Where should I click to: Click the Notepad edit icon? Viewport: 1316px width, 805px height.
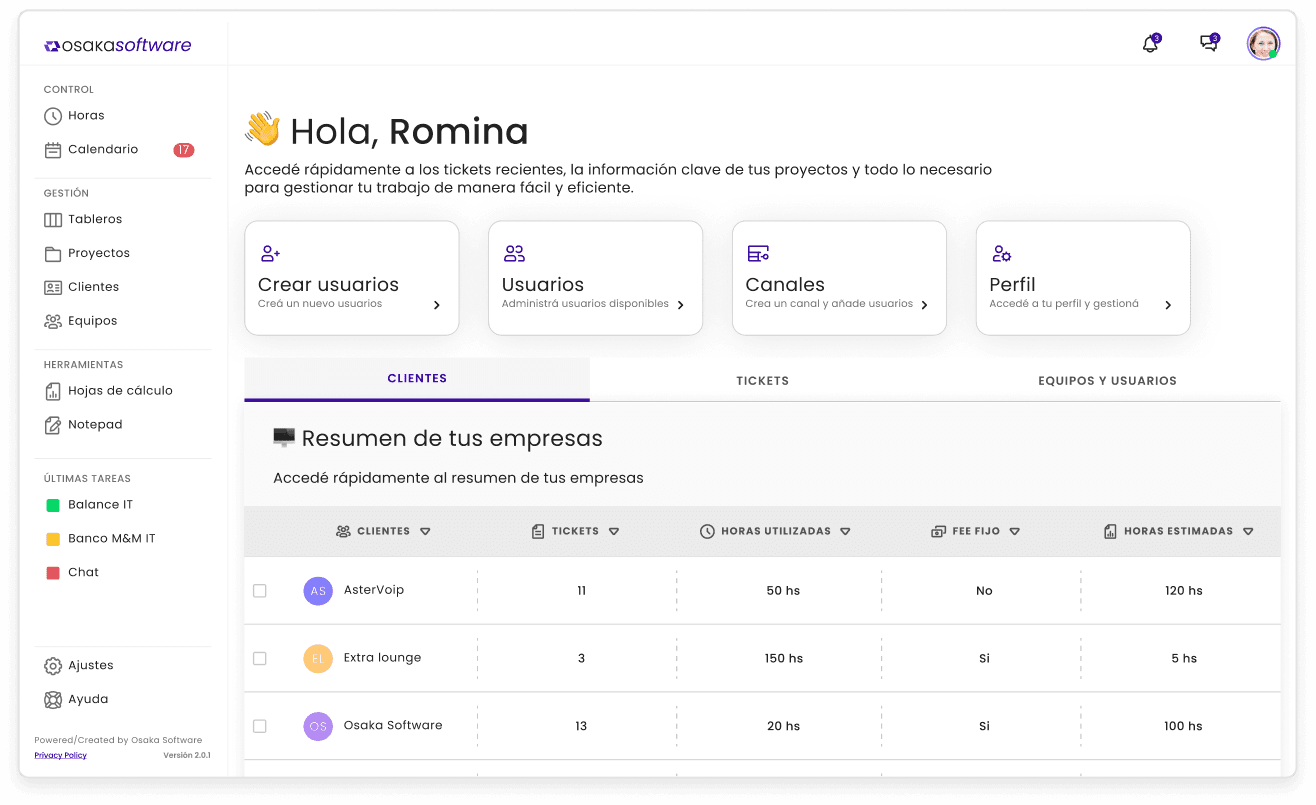tap(53, 425)
